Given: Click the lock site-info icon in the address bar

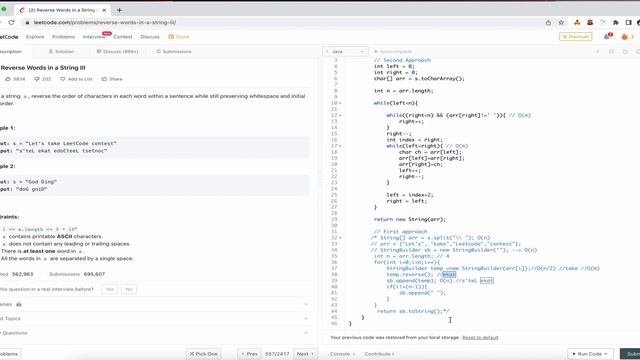Looking at the screenshot, I should 27,22.
